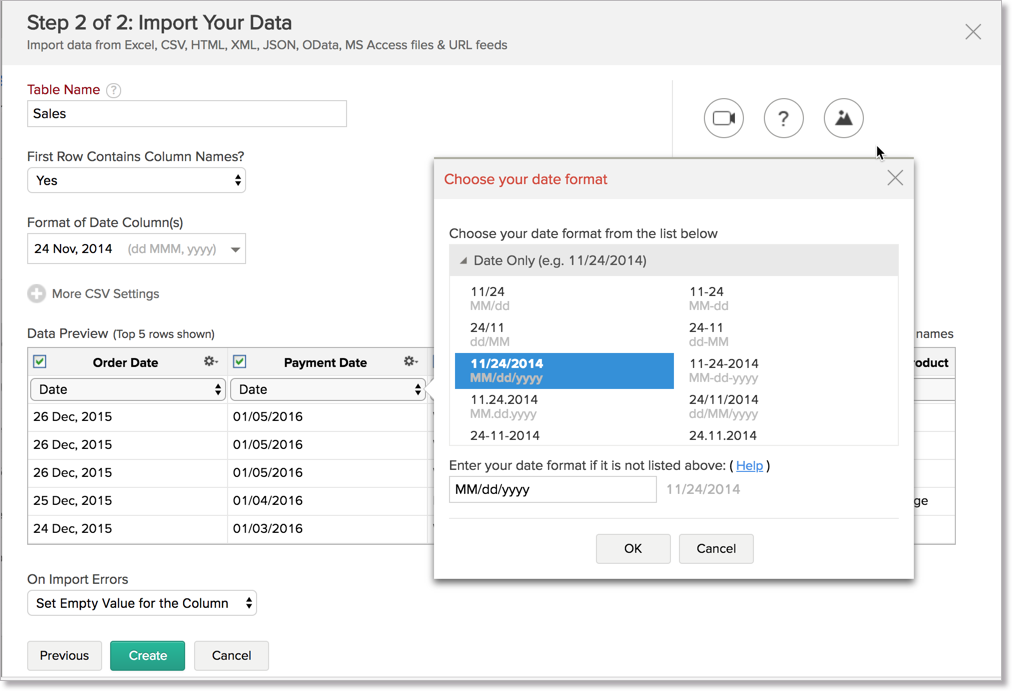Close the Import Your Data dialog
This screenshot has width=1012, height=691.
click(973, 32)
